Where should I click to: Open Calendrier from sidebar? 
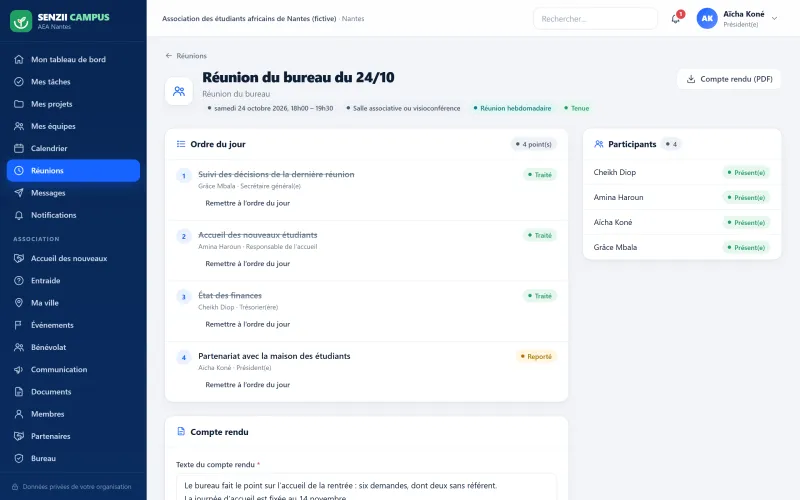tap(73, 148)
